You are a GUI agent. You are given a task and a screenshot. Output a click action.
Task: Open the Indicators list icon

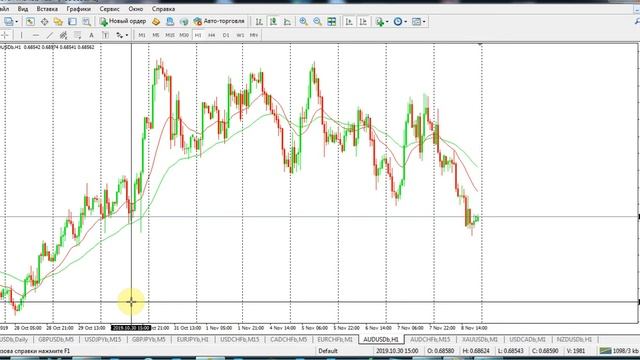pyautogui.click(x=380, y=22)
